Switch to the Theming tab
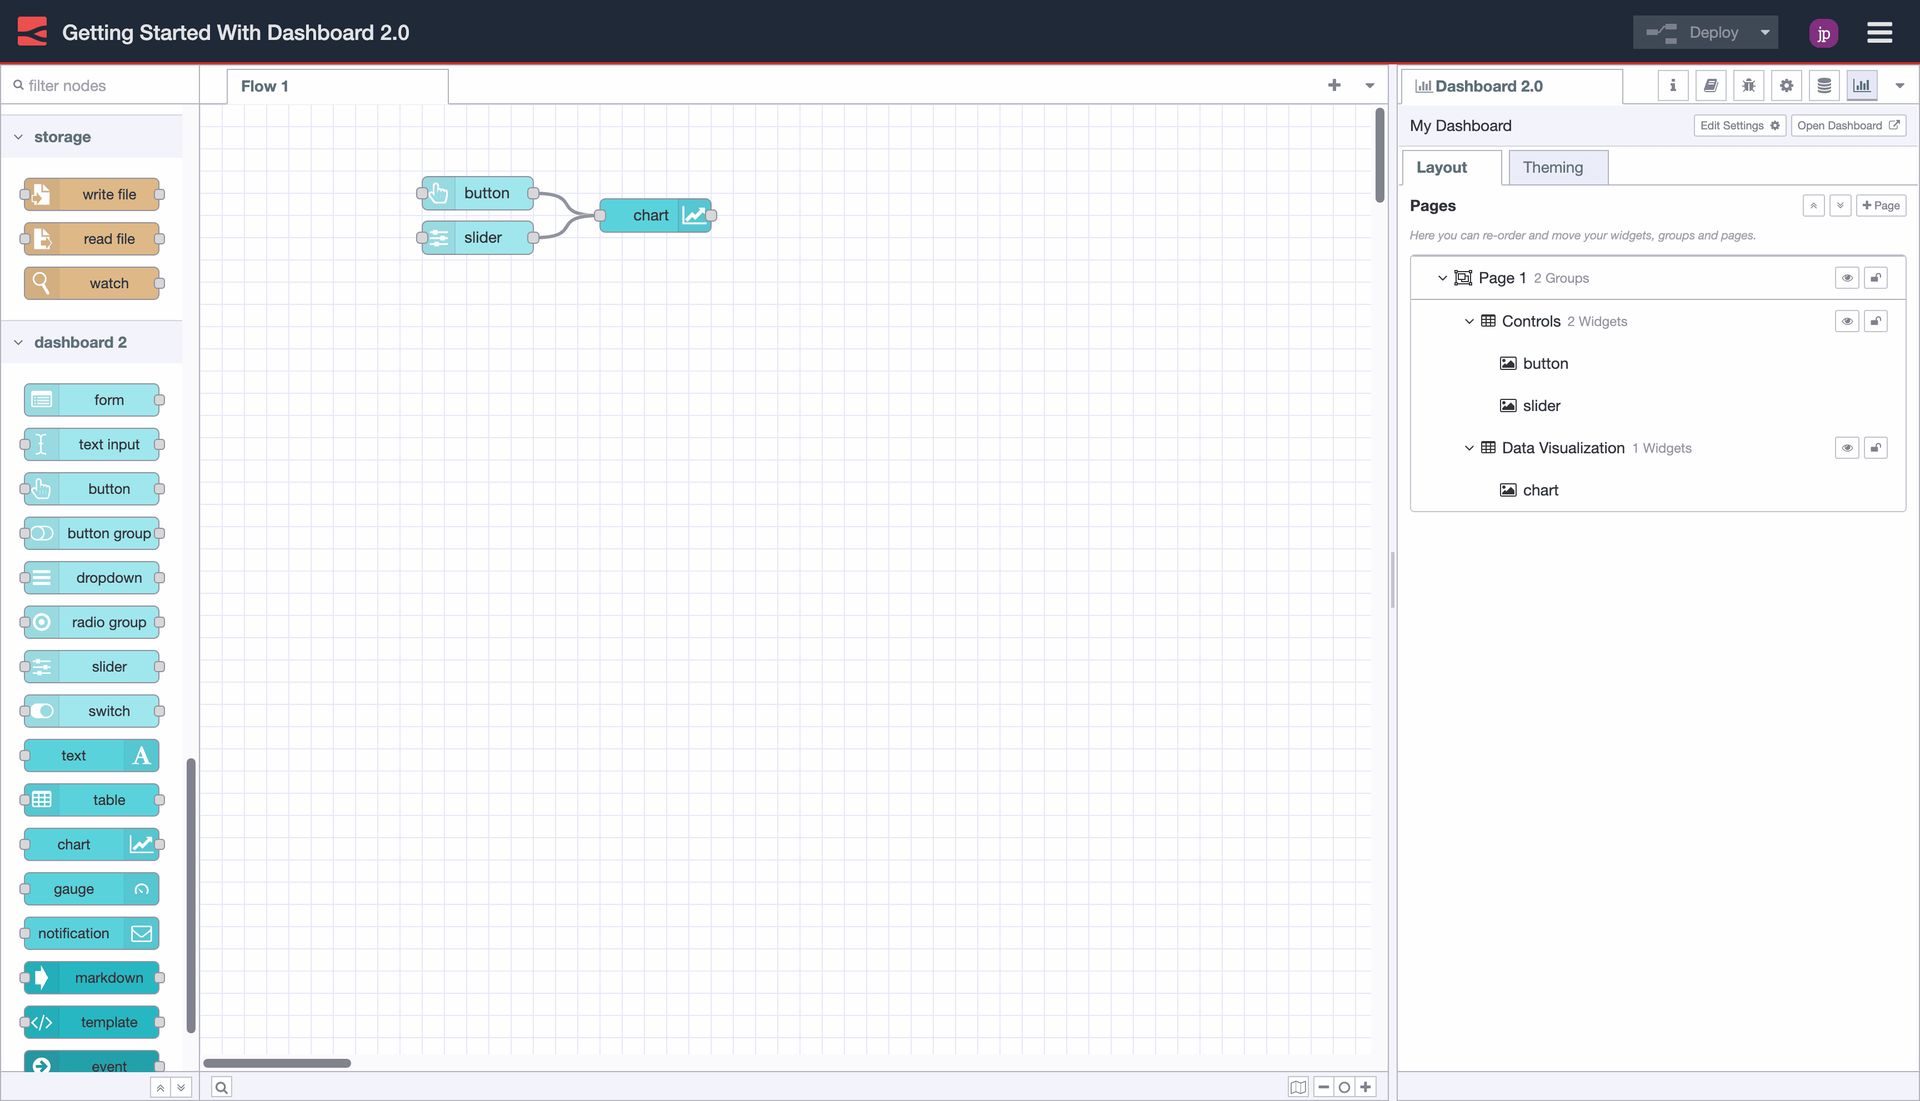This screenshot has width=1920, height=1101. click(1555, 167)
